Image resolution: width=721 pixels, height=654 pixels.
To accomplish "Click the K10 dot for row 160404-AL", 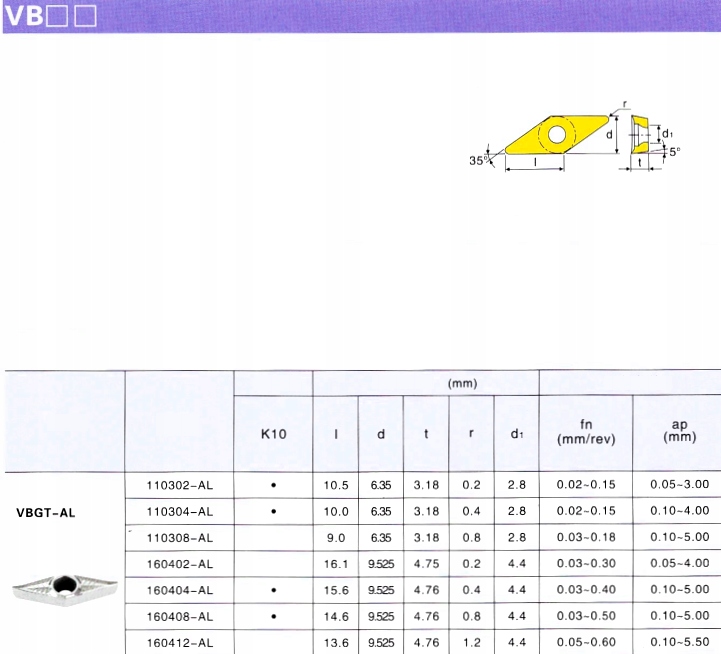I will point(273,590).
